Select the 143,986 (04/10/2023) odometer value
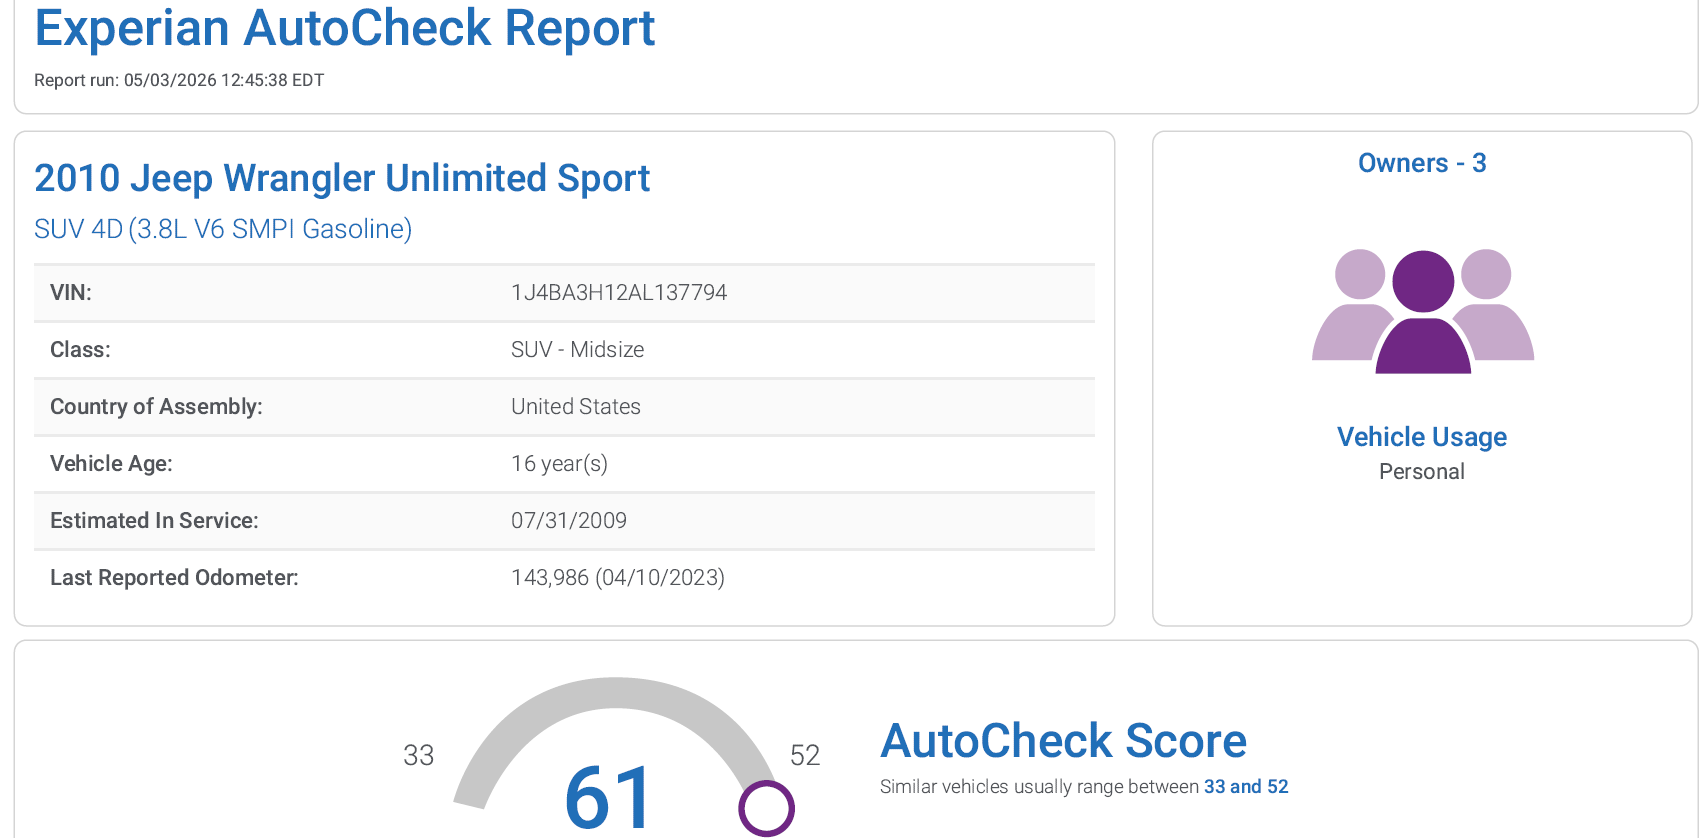This screenshot has height=838, width=1708. (x=618, y=578)
